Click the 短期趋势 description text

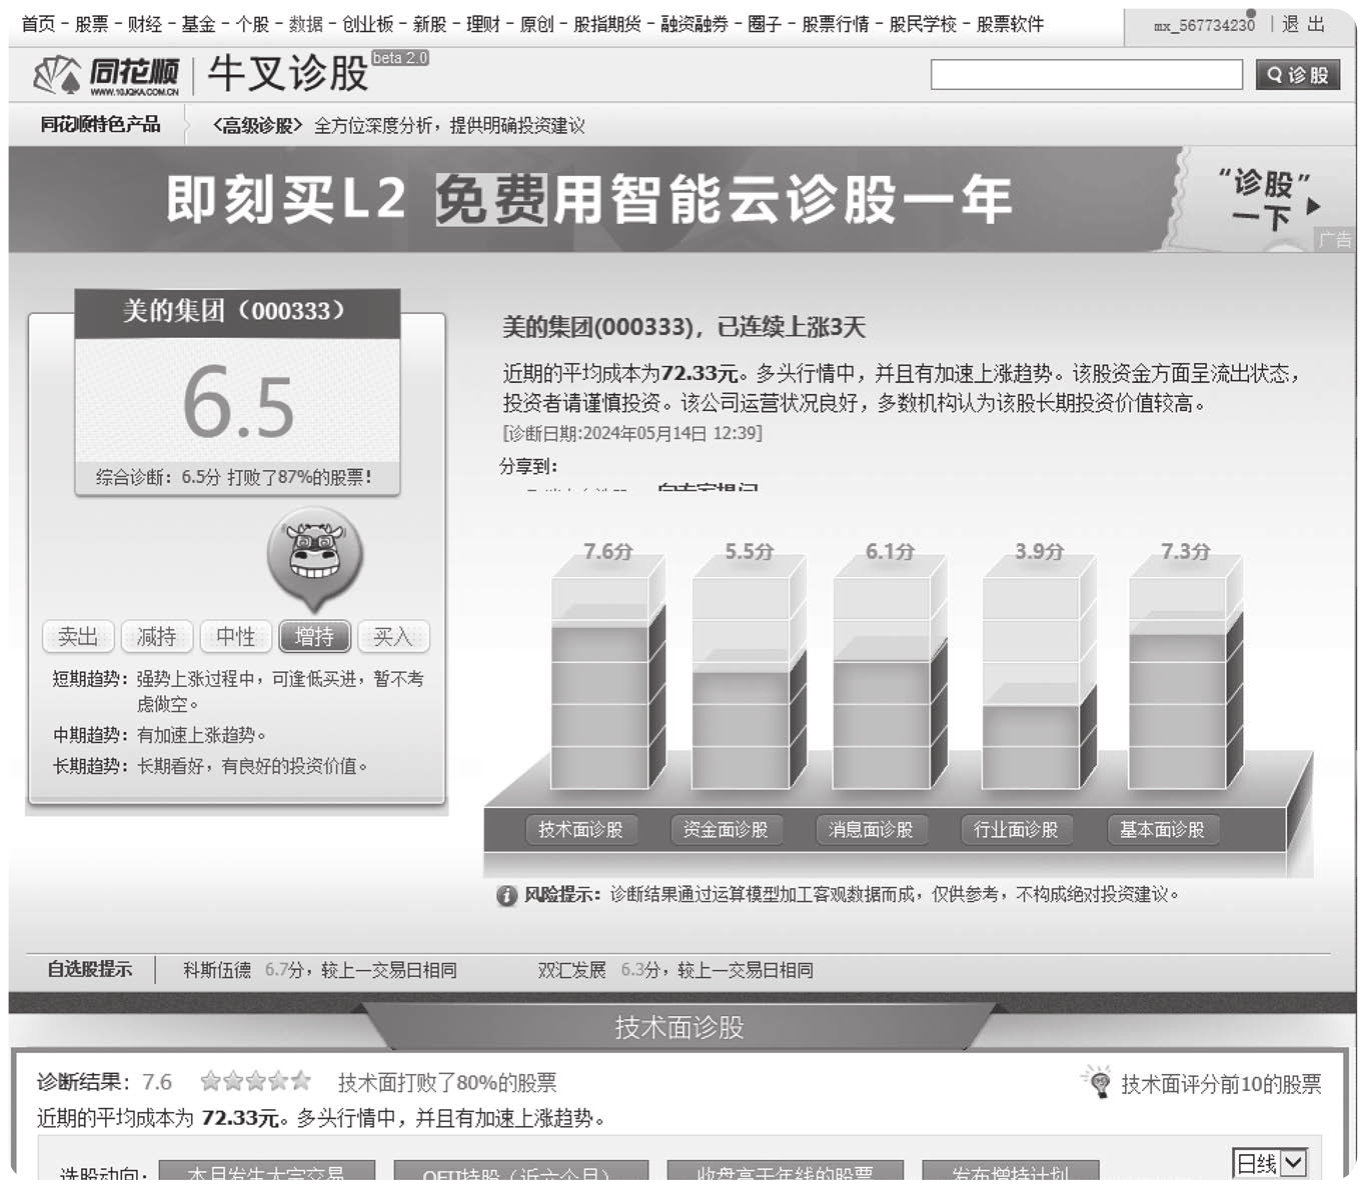pos(281,691)
